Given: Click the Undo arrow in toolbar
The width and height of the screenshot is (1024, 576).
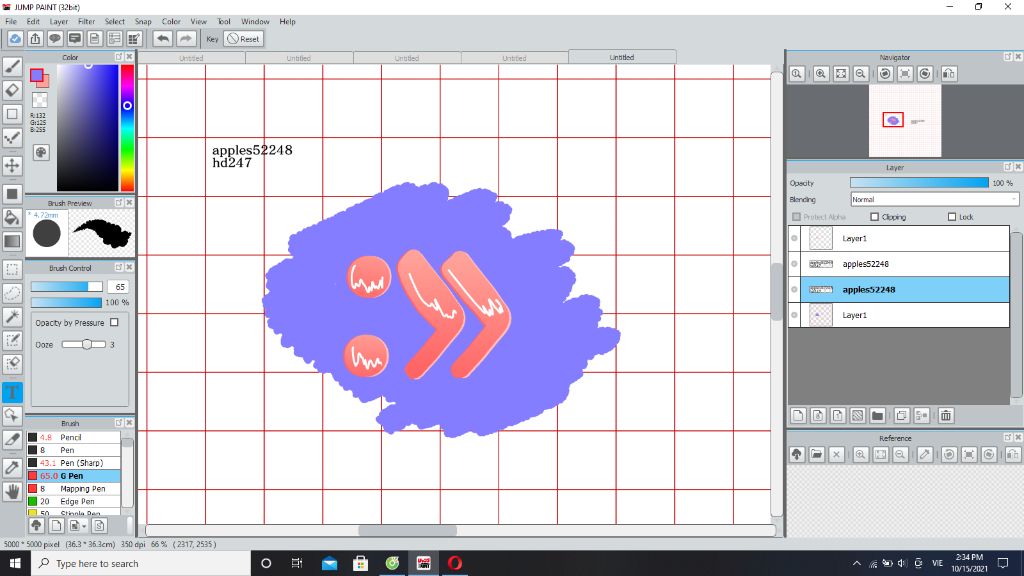Looking at the screenshot, I should click(x=163, y=39).
